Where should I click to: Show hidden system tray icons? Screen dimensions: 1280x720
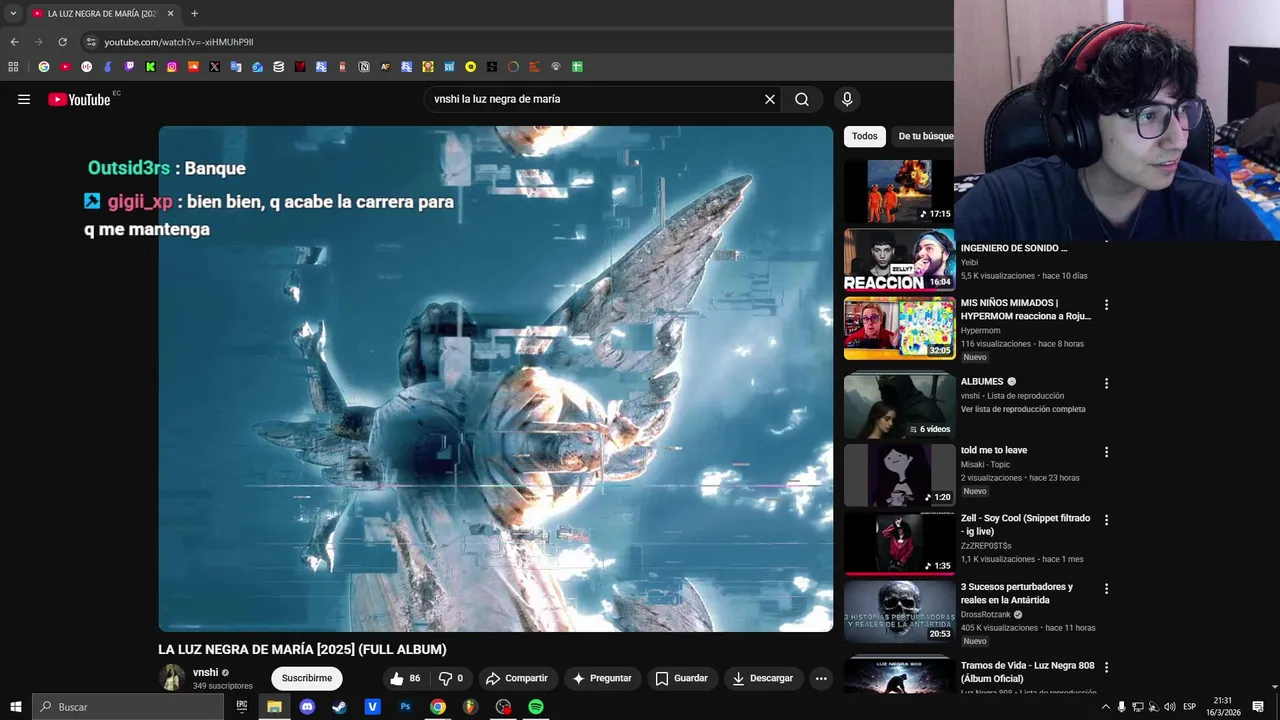(1105, 707)
